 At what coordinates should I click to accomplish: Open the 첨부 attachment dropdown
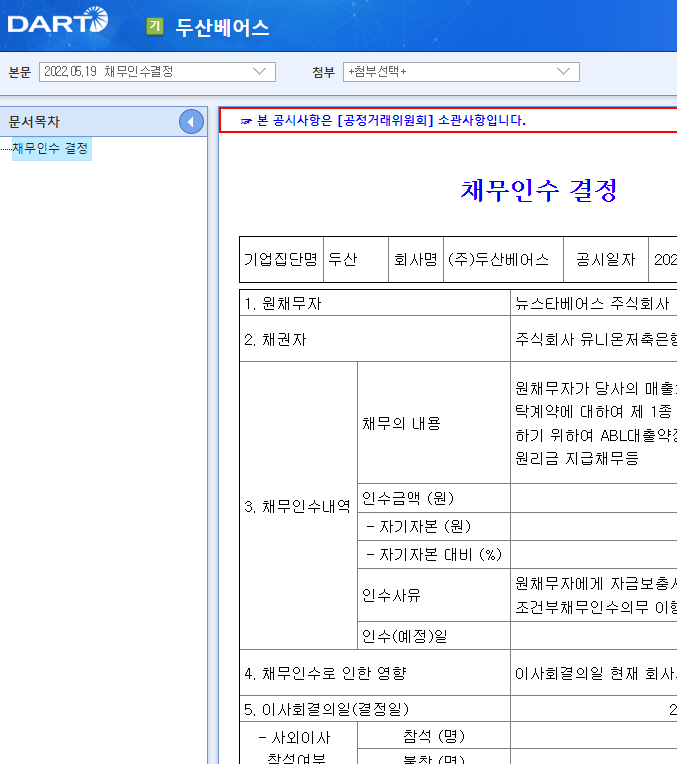coord(461,72)
